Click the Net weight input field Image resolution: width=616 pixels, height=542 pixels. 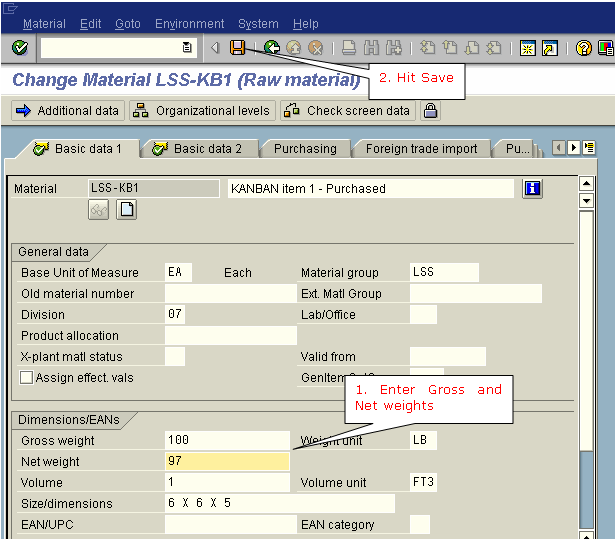point(227,461)
